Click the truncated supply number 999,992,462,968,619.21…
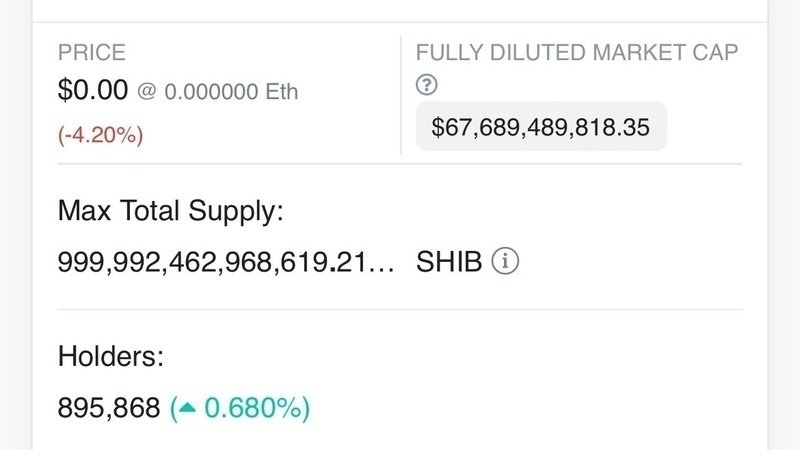800x450 pixels. pos(226,262)
